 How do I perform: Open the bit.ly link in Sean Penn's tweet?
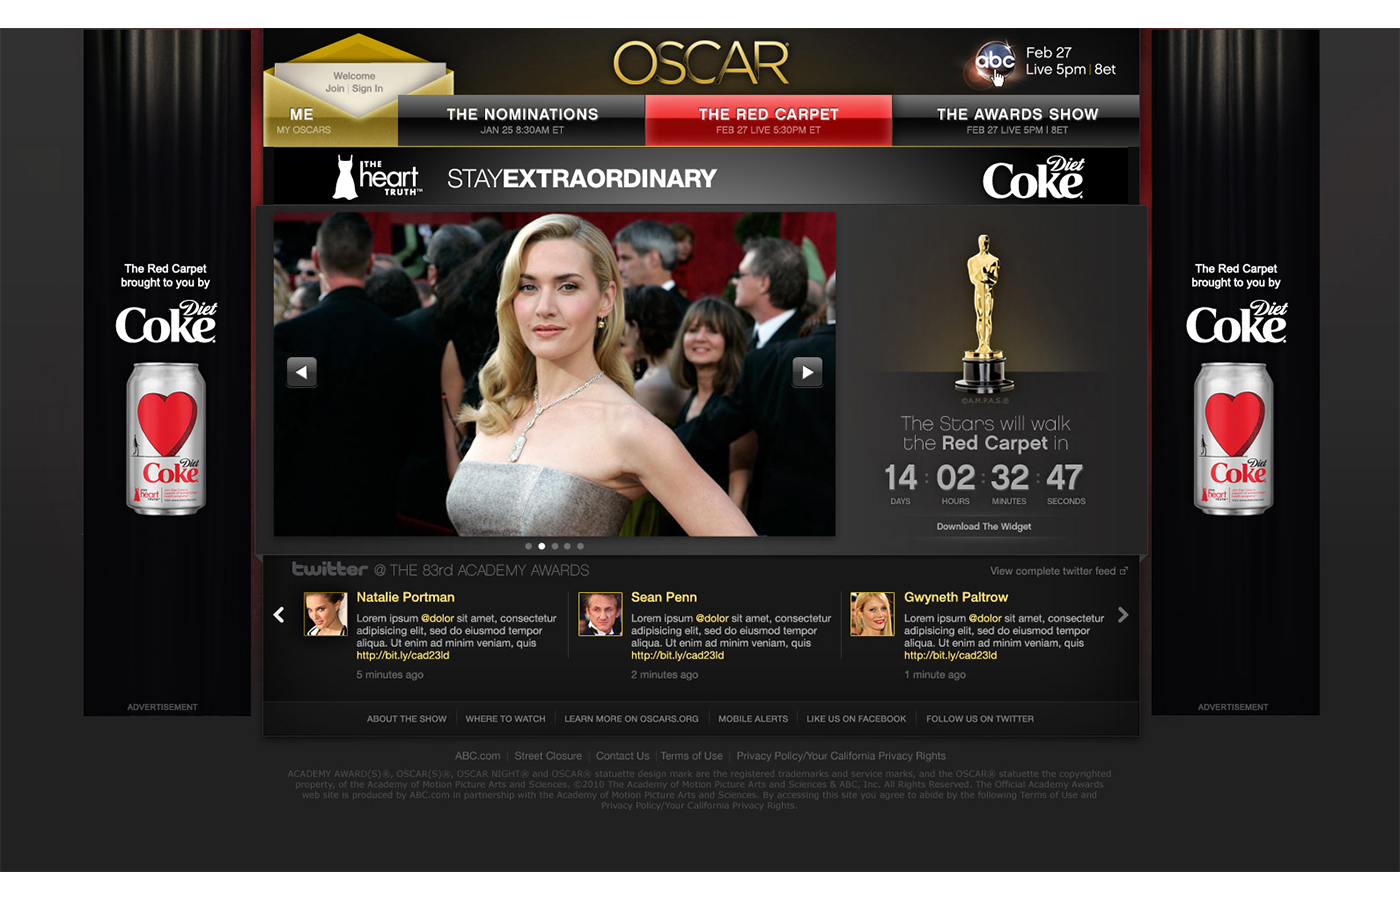pyautogui.click(x=677, y=655)
